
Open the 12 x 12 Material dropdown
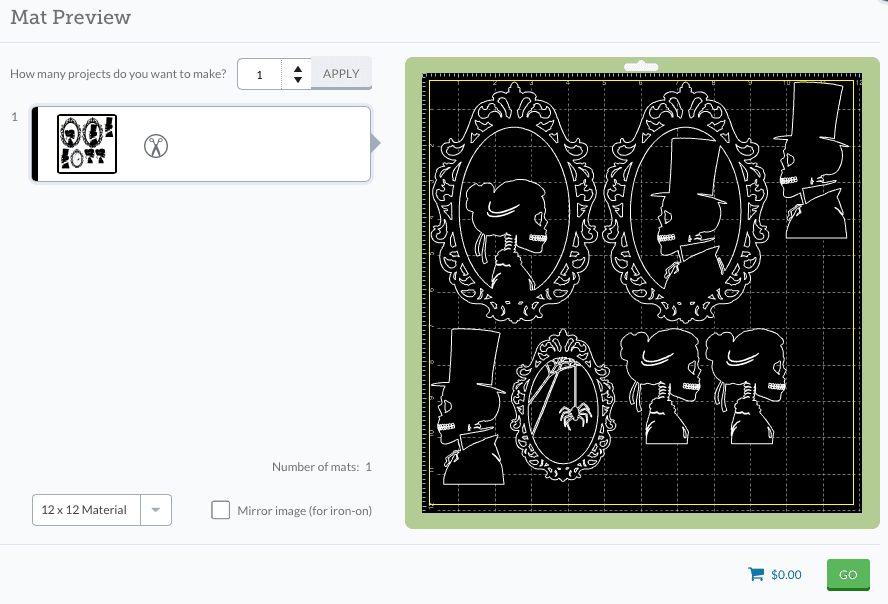102,510
